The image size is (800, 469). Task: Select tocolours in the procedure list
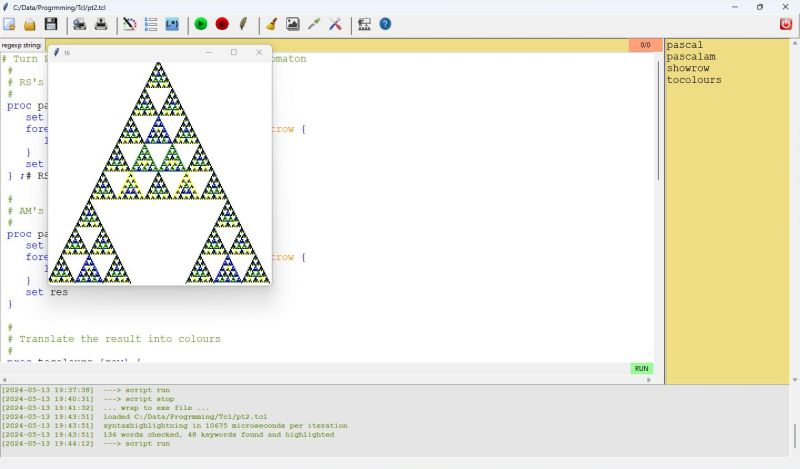(x=694, y=80)
